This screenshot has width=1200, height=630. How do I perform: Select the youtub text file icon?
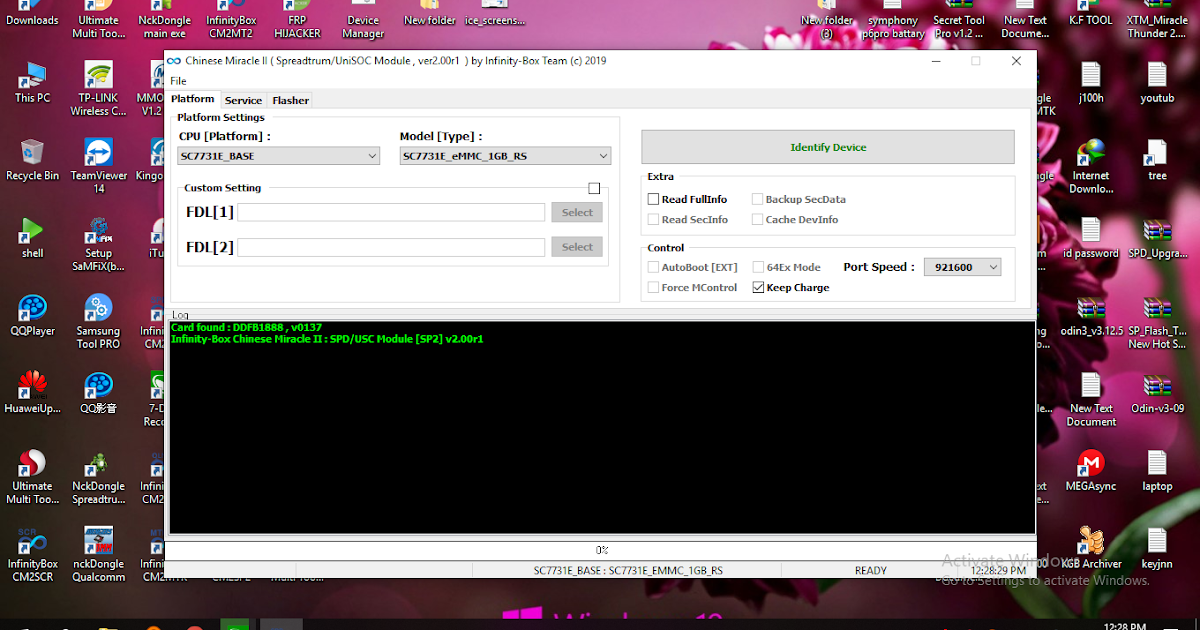[x=1157, y=83]
